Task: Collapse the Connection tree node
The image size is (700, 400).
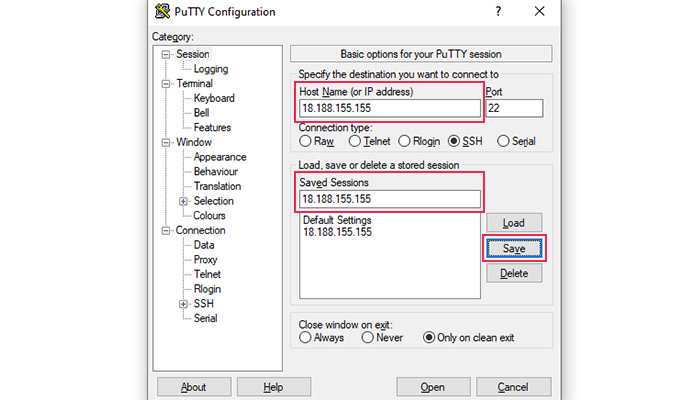Action: (x=166, y=231)
